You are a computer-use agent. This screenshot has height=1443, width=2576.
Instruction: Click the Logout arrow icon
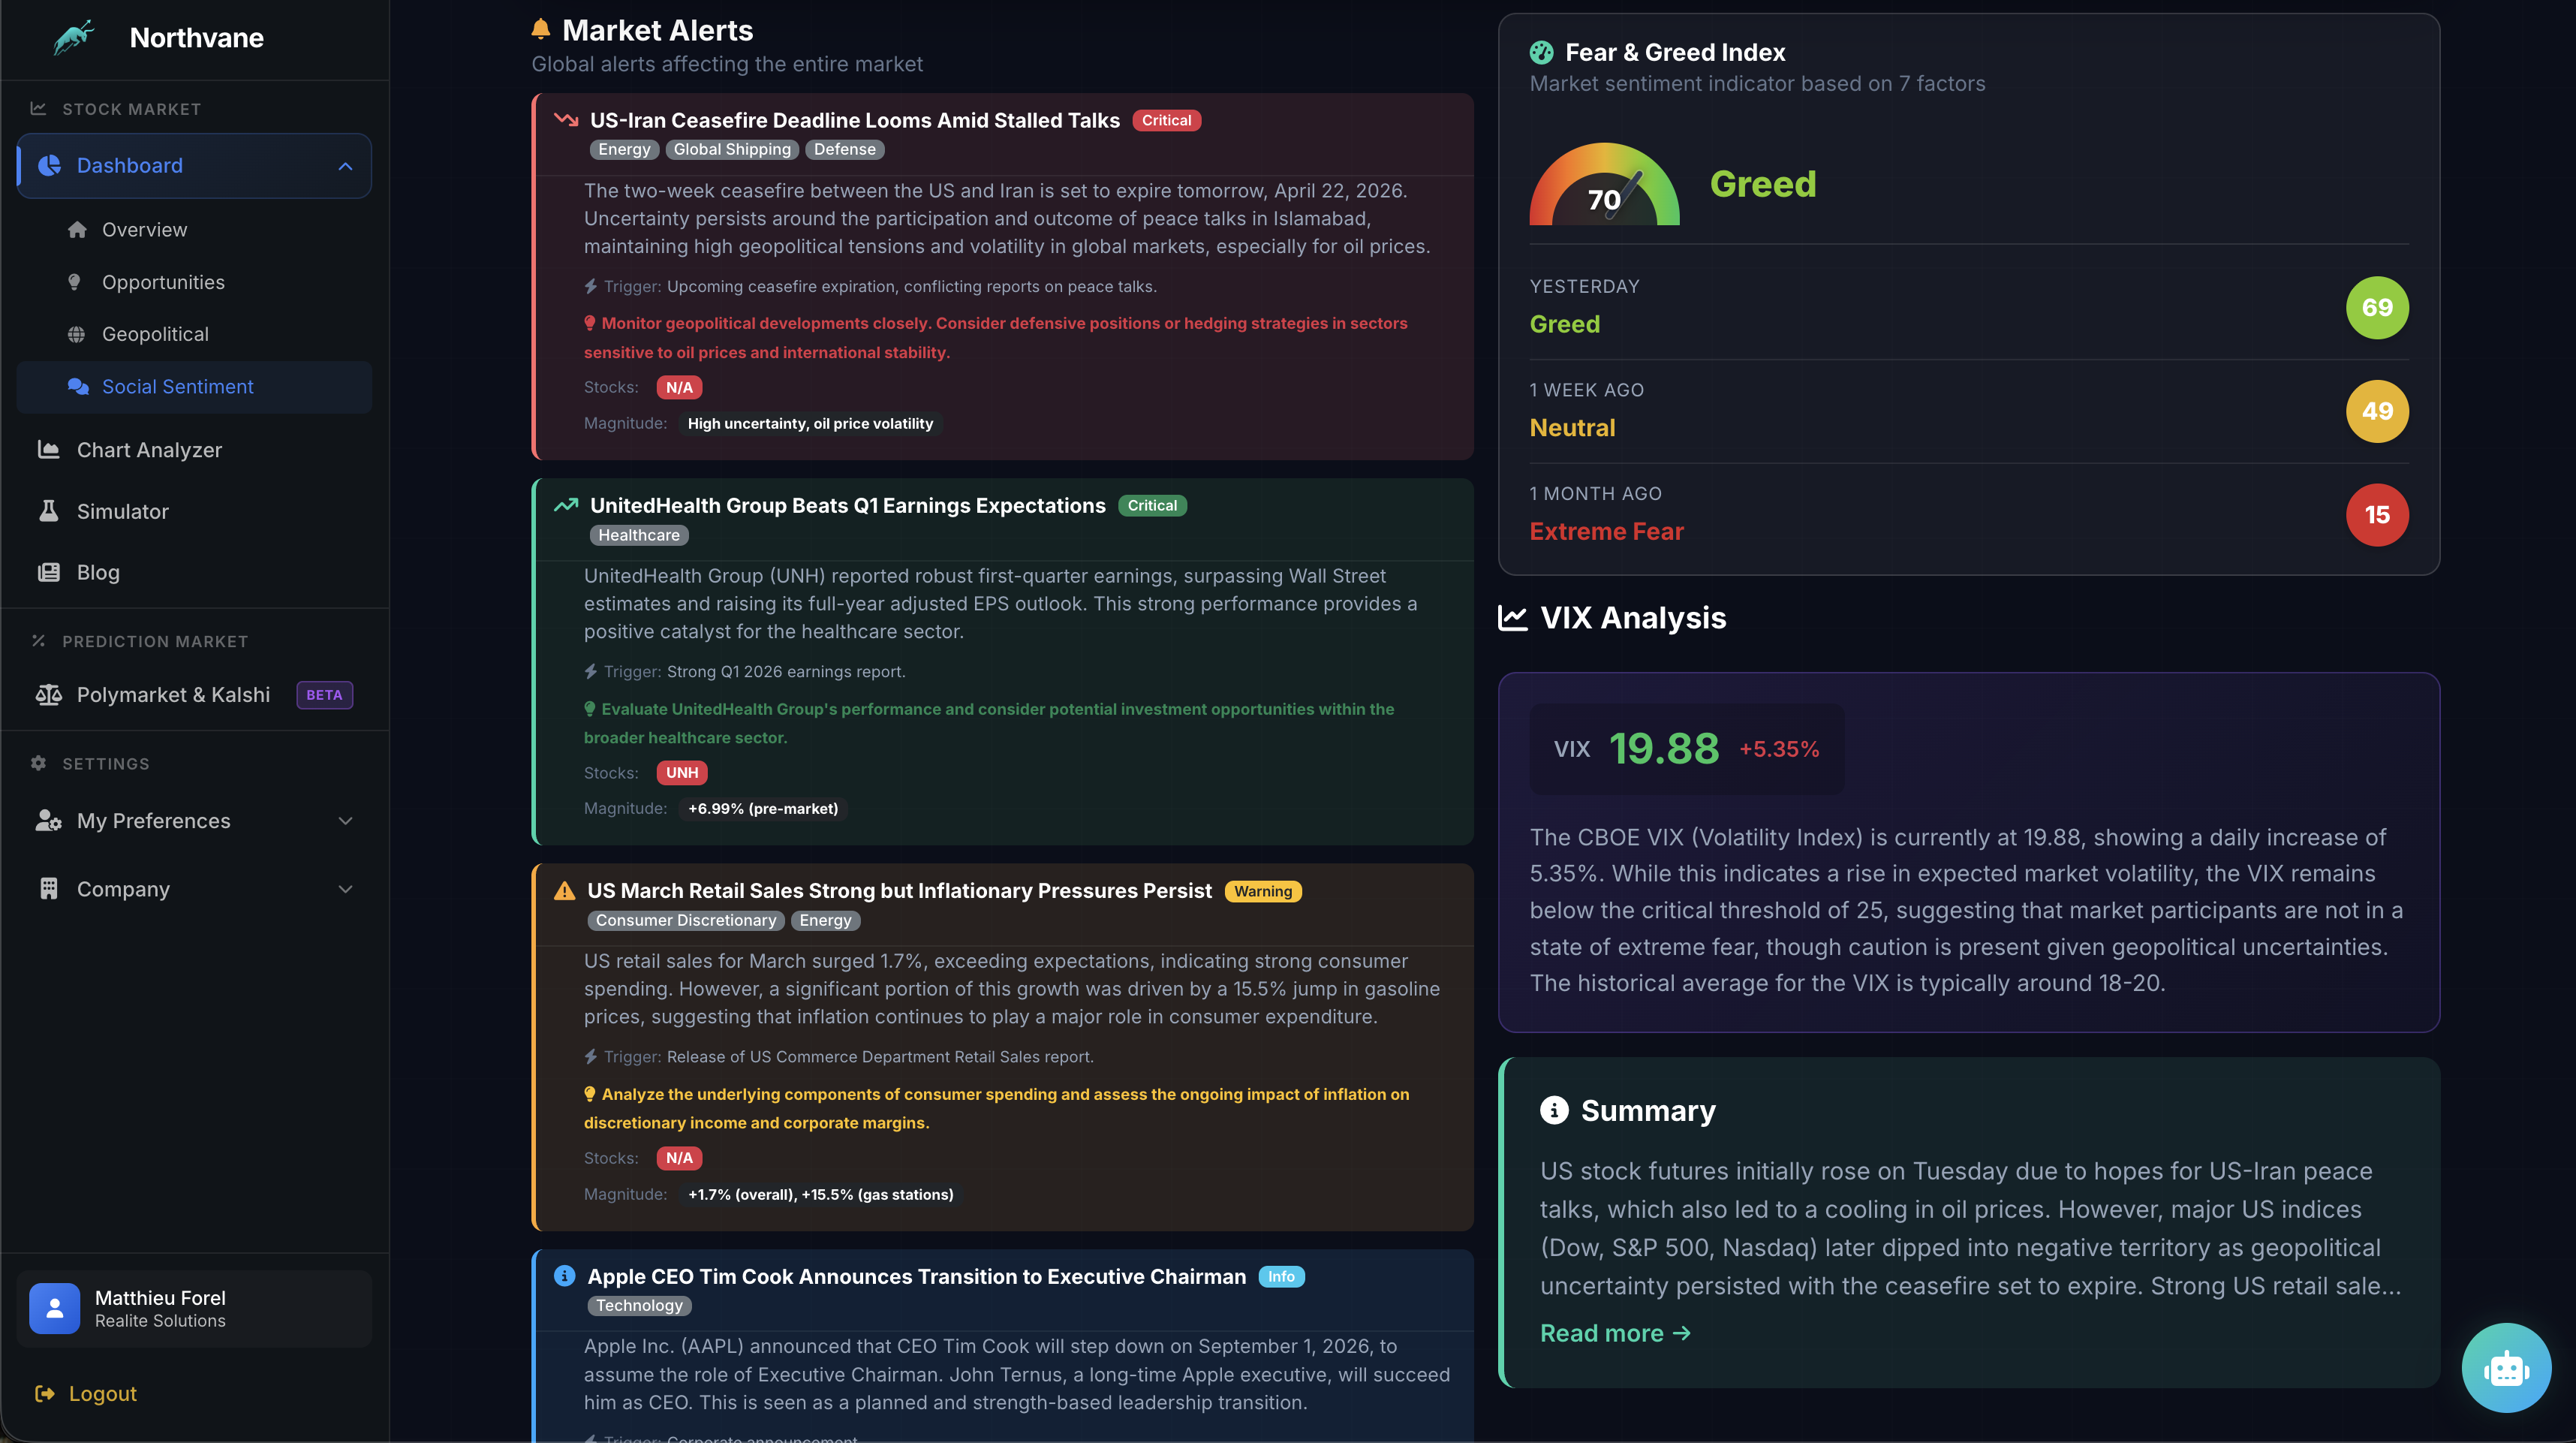(45, 1393)
